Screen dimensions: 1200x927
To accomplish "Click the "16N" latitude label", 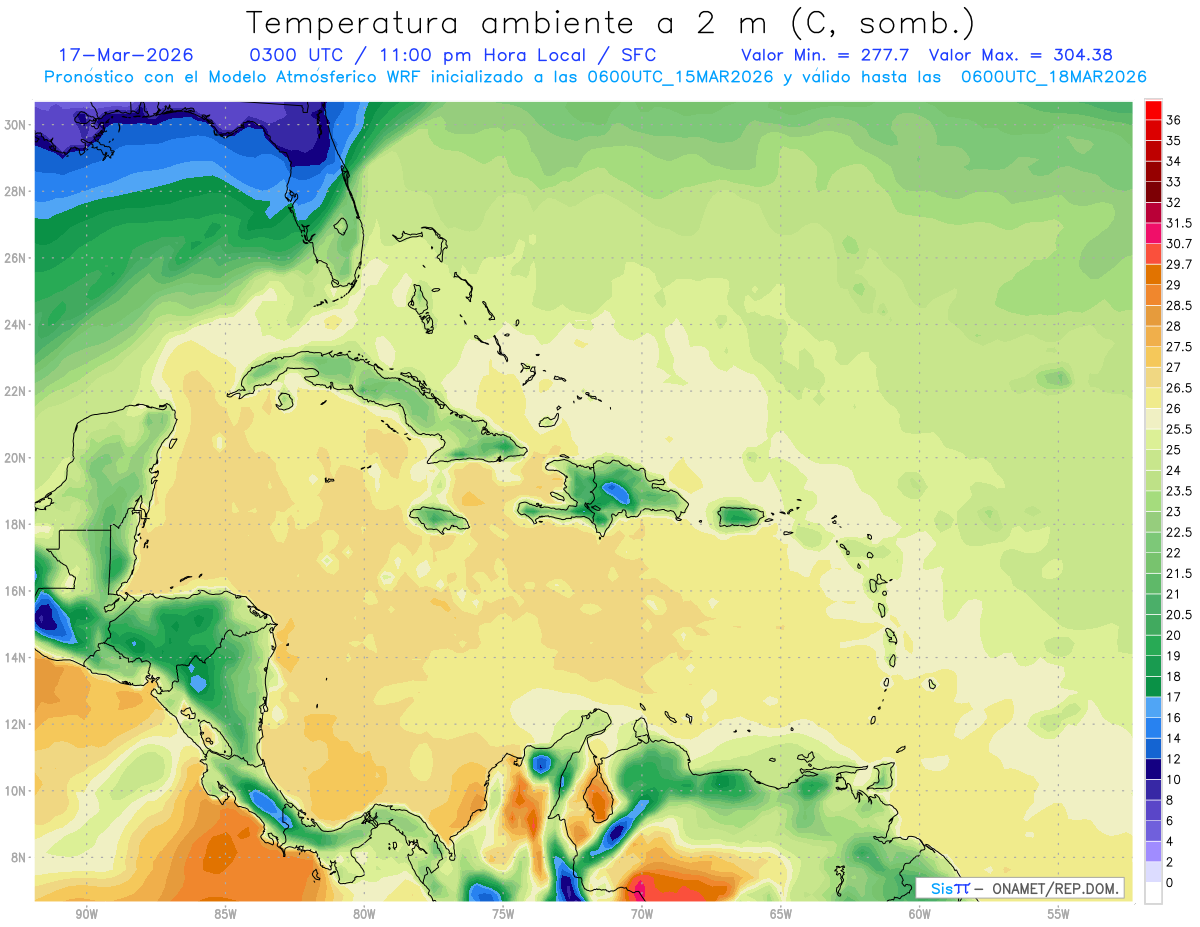I will pyautogui.click(x=15, y=591).
